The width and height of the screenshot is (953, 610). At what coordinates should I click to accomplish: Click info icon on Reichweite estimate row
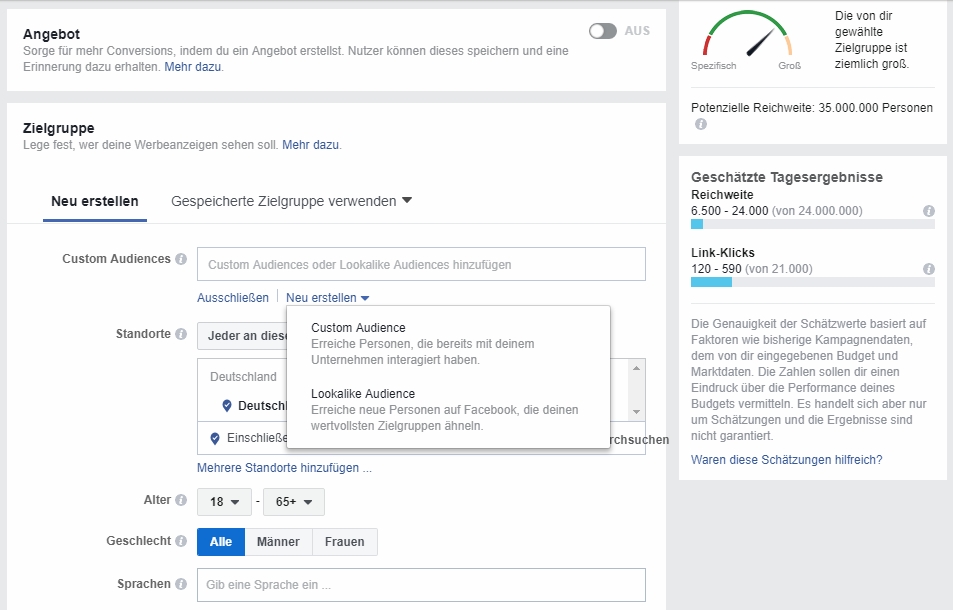pos(928,211)
